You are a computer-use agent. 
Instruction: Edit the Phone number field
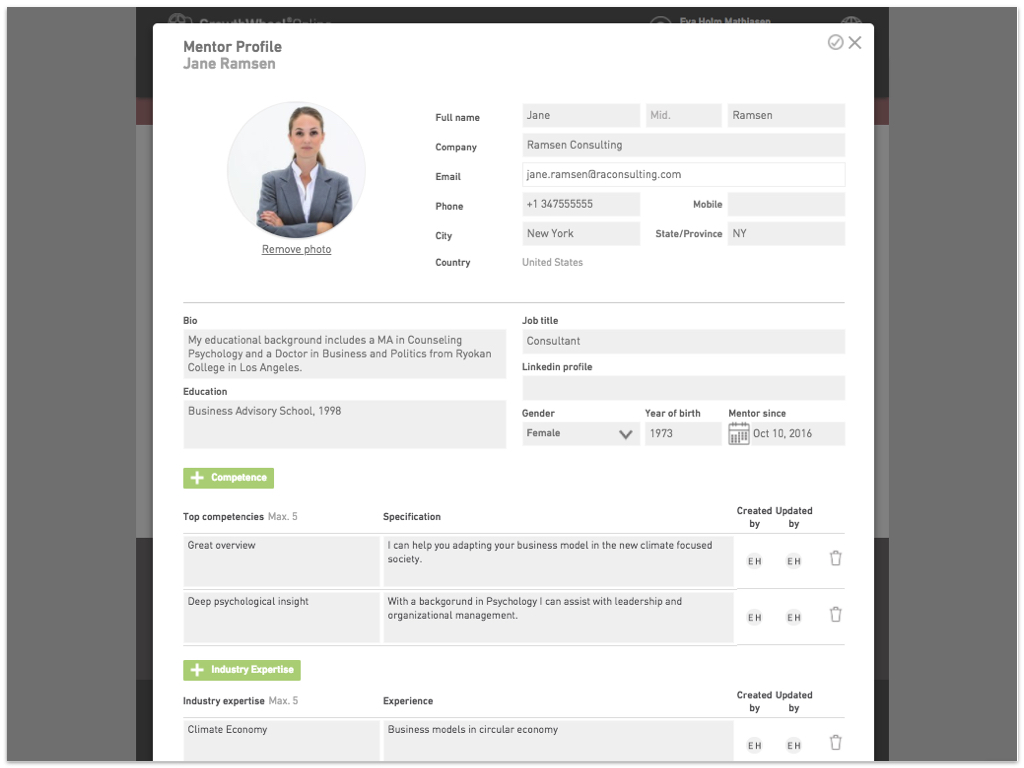click(x=581, y=204)
